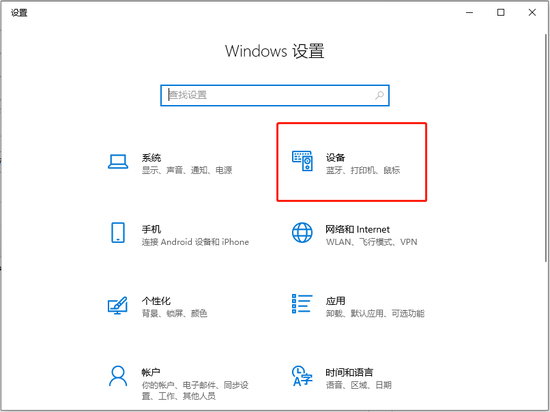Open the 应用 settings label
The width and height of the screenshot is (550, 412).
[x=335, y=301]
